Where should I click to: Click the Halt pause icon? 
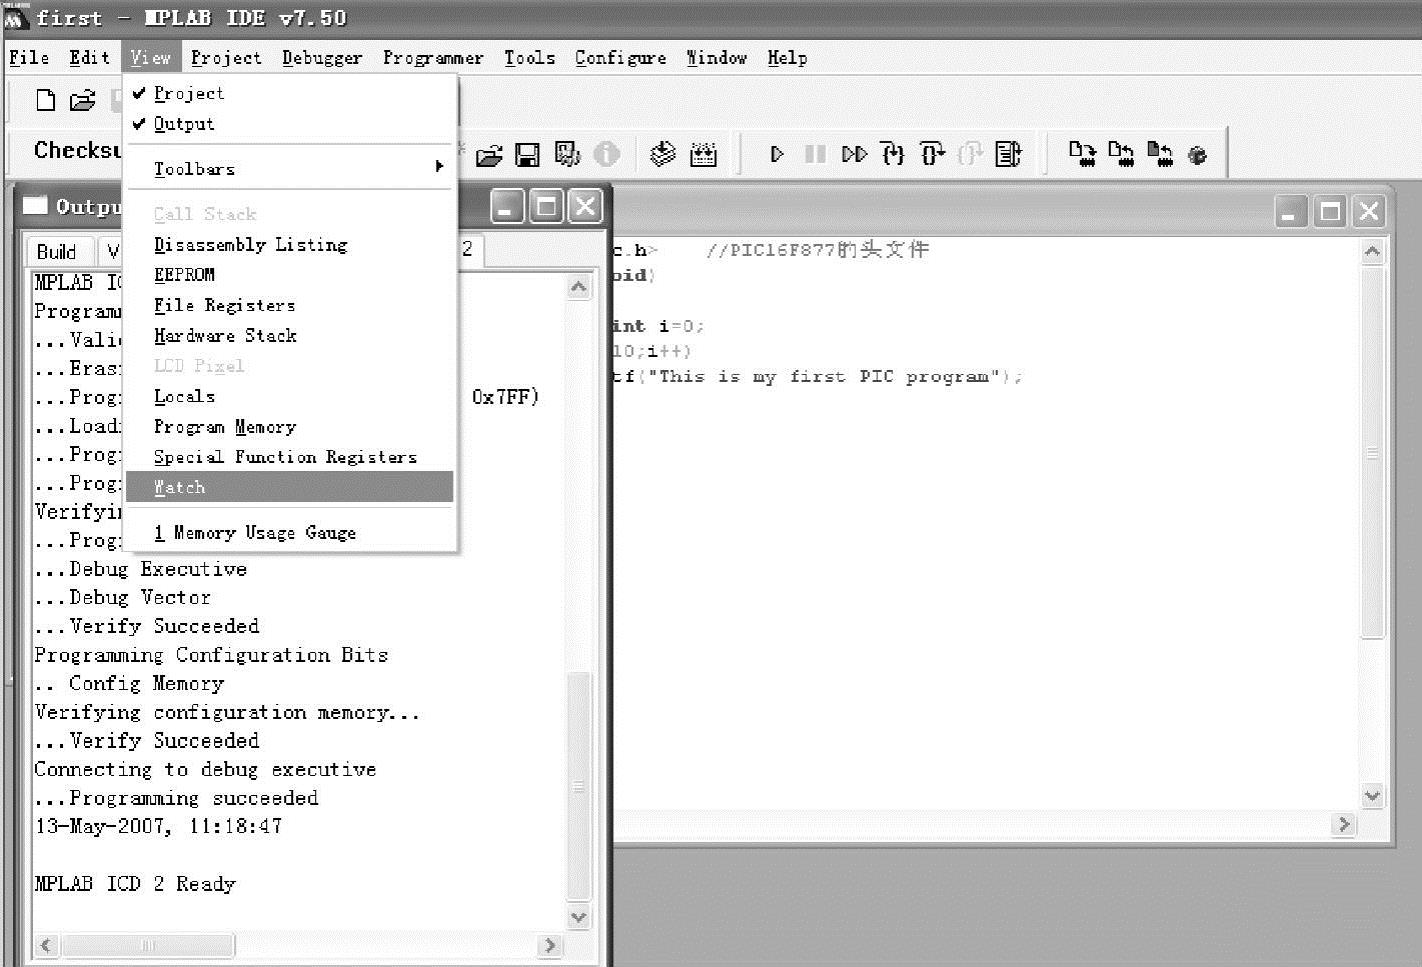815,154
